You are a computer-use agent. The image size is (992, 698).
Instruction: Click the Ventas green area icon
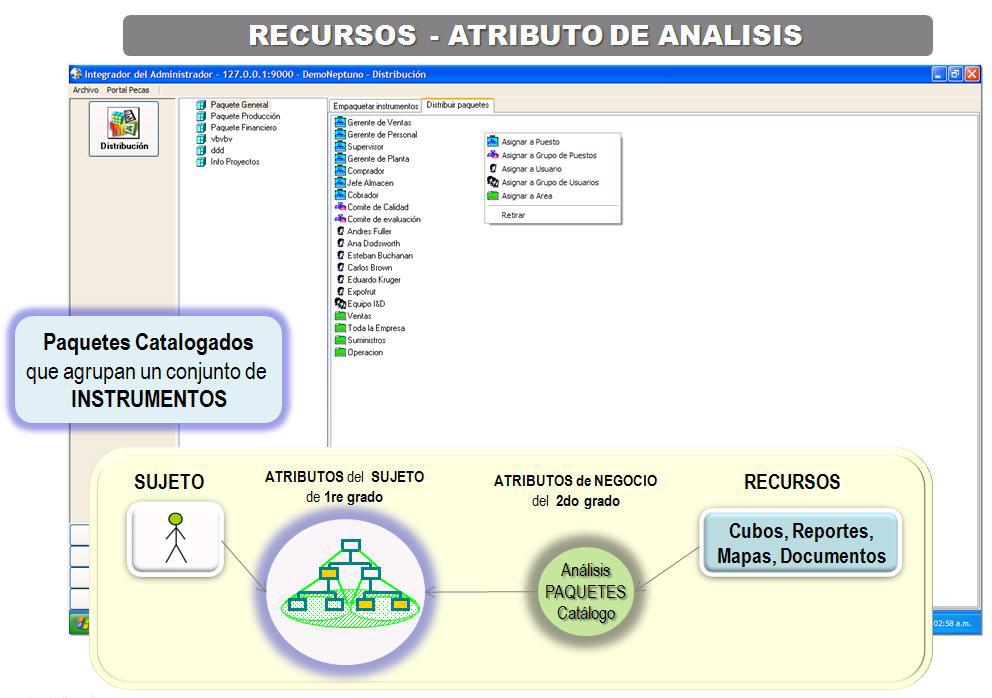click(x=340, y=316)
